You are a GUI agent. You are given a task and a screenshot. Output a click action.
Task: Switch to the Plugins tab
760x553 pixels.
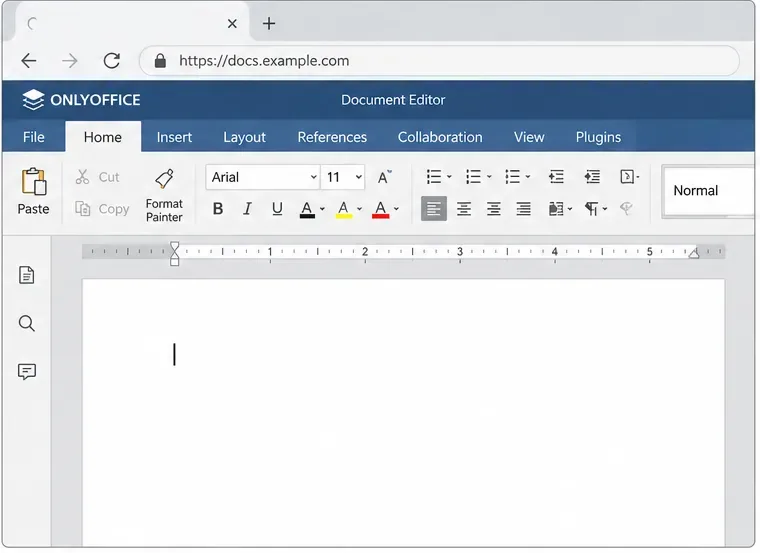click(x=598, y=137)
